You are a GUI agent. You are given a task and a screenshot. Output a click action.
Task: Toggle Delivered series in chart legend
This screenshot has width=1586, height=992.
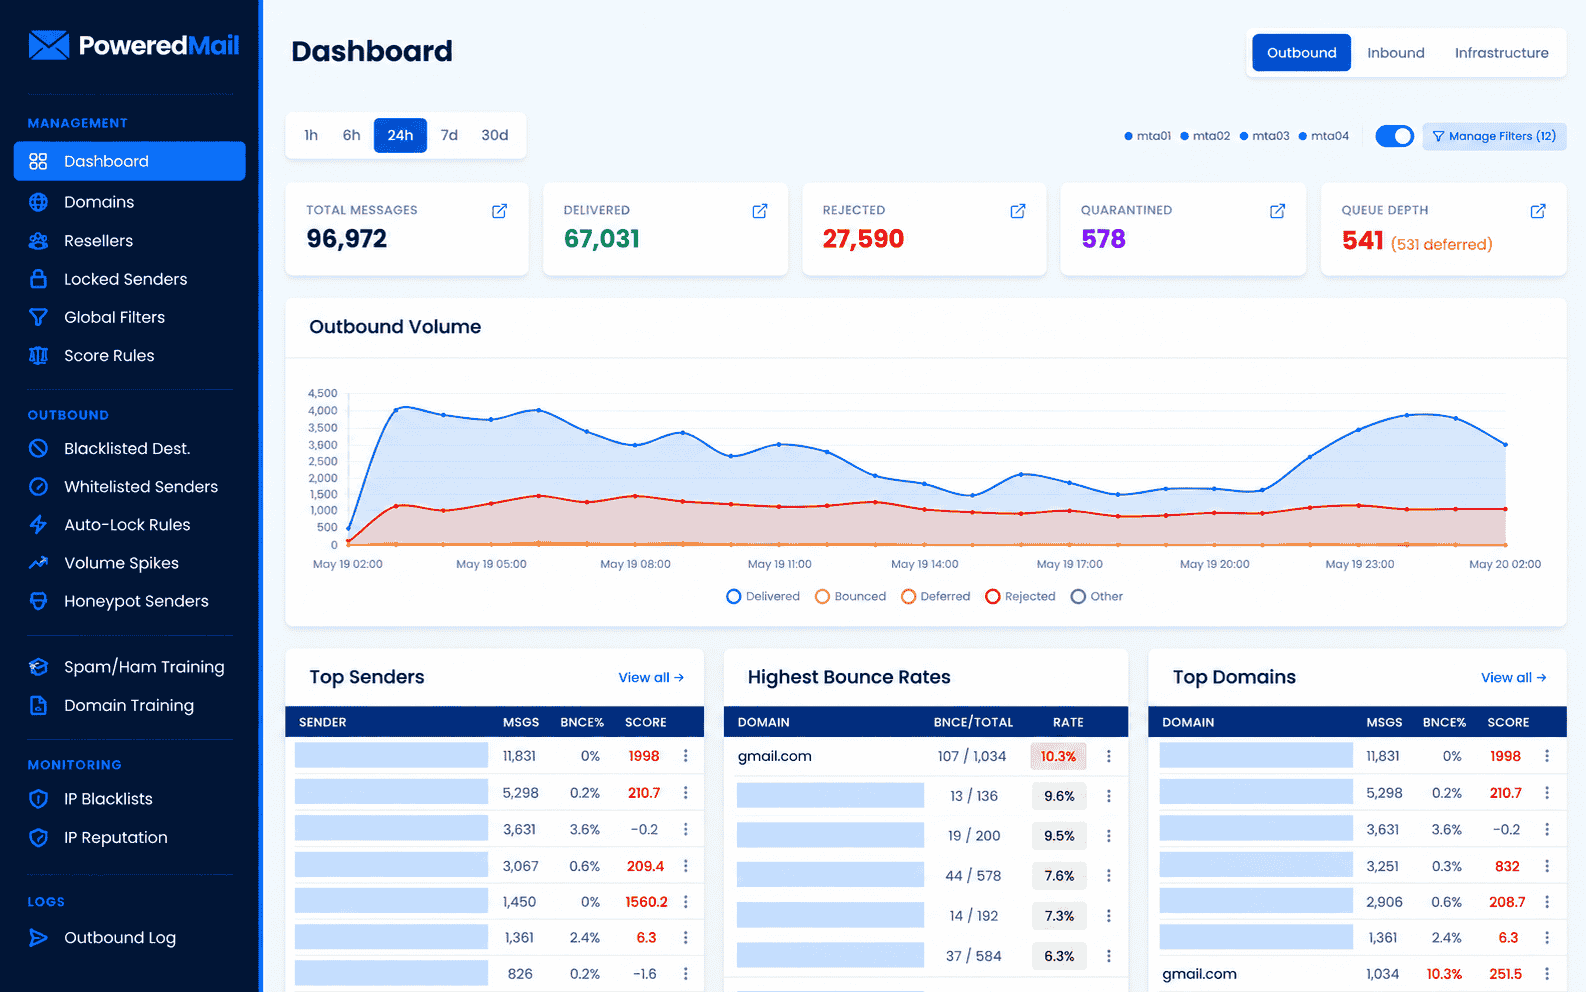763,596
